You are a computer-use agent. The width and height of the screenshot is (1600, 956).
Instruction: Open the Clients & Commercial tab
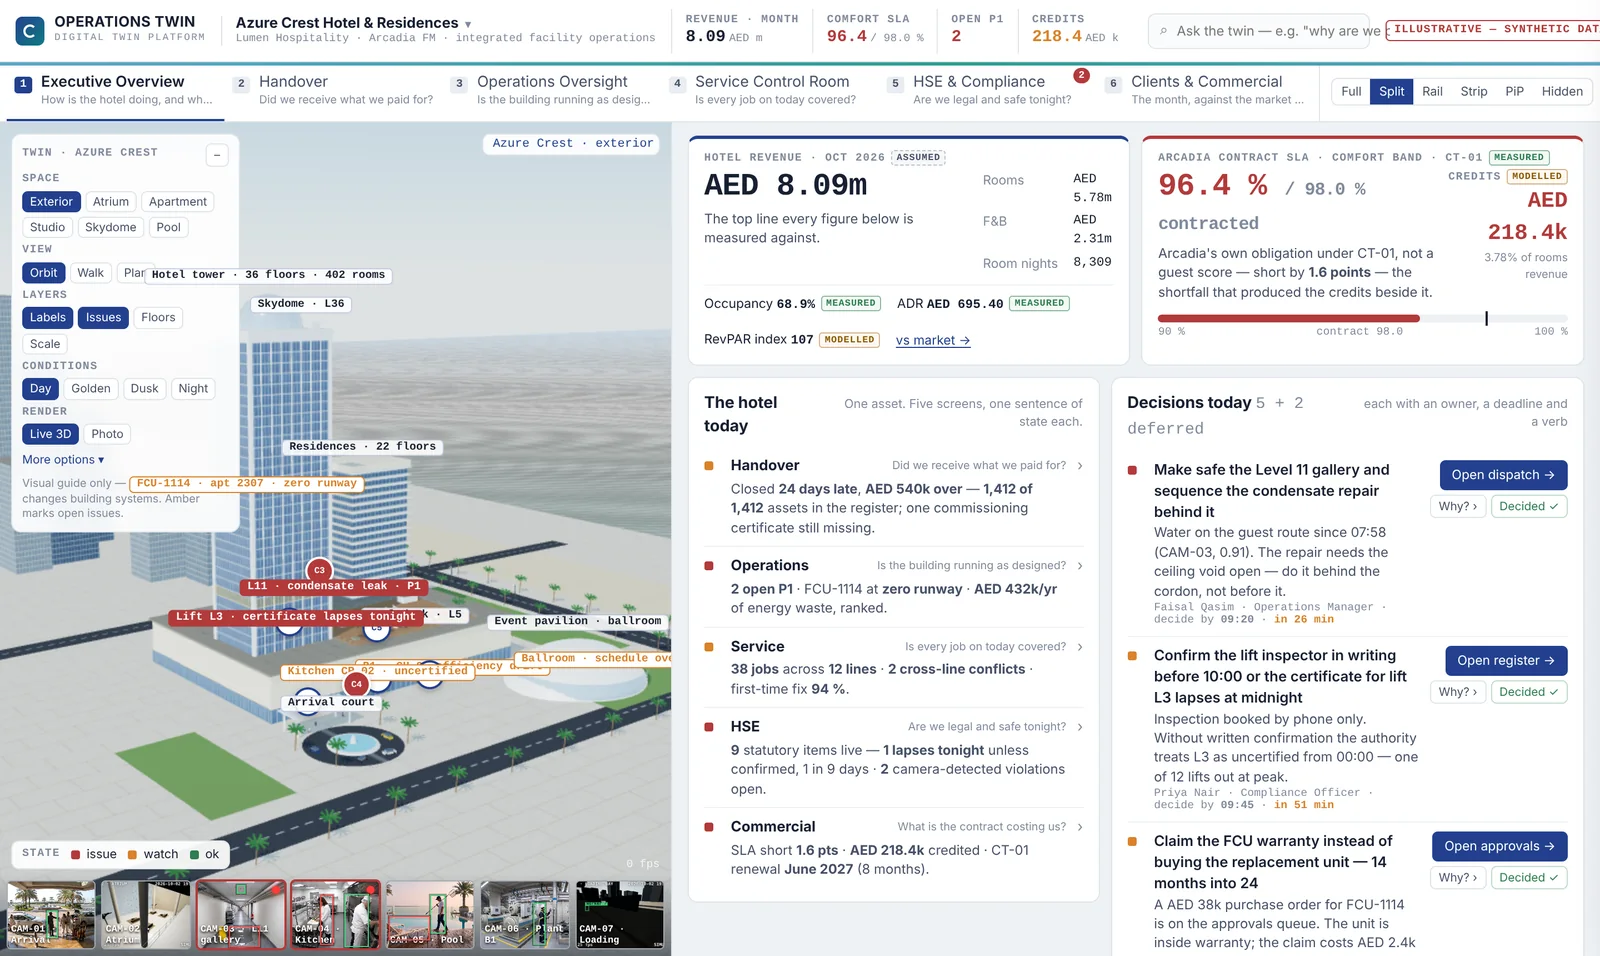[x=1206, y=90]
